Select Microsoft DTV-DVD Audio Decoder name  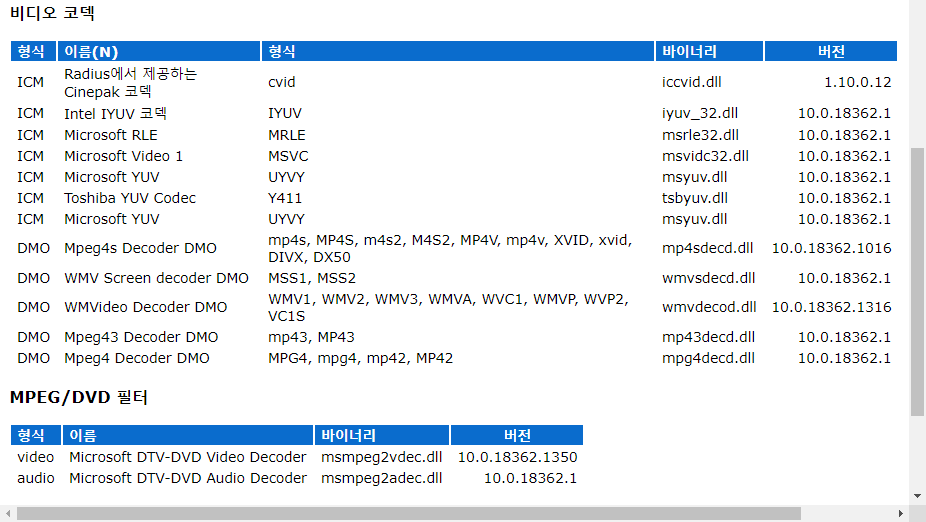(188, 478)
